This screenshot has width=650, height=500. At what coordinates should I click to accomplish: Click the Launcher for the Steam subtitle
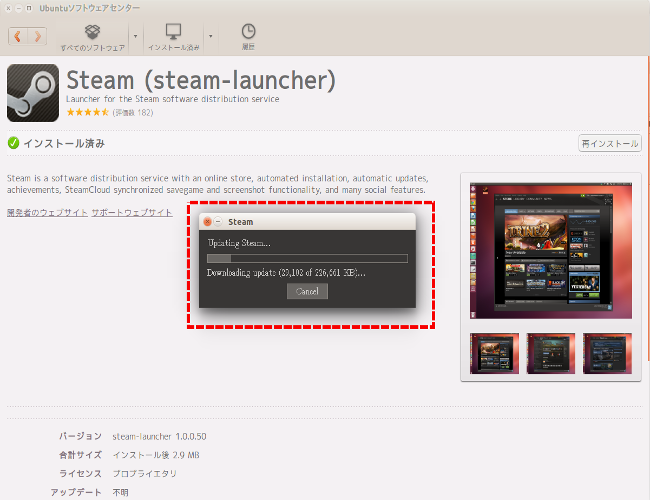tap(172, 99)
